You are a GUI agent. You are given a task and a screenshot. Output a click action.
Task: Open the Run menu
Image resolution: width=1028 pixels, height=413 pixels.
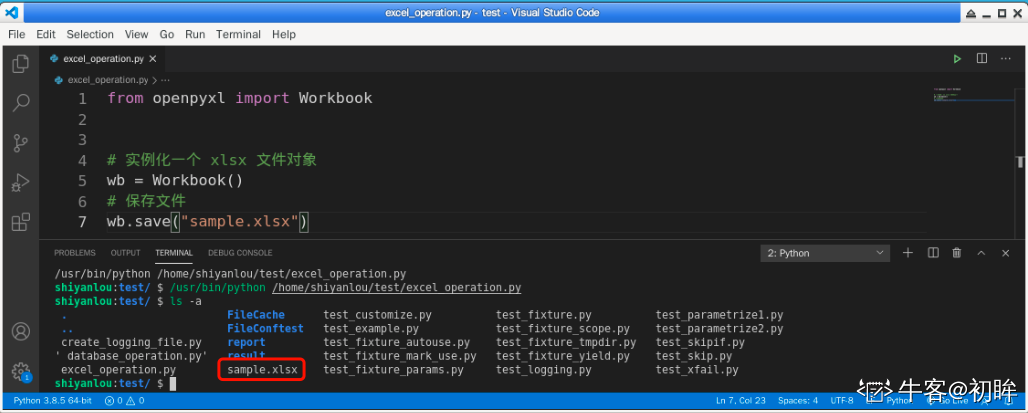coord(195,34)
